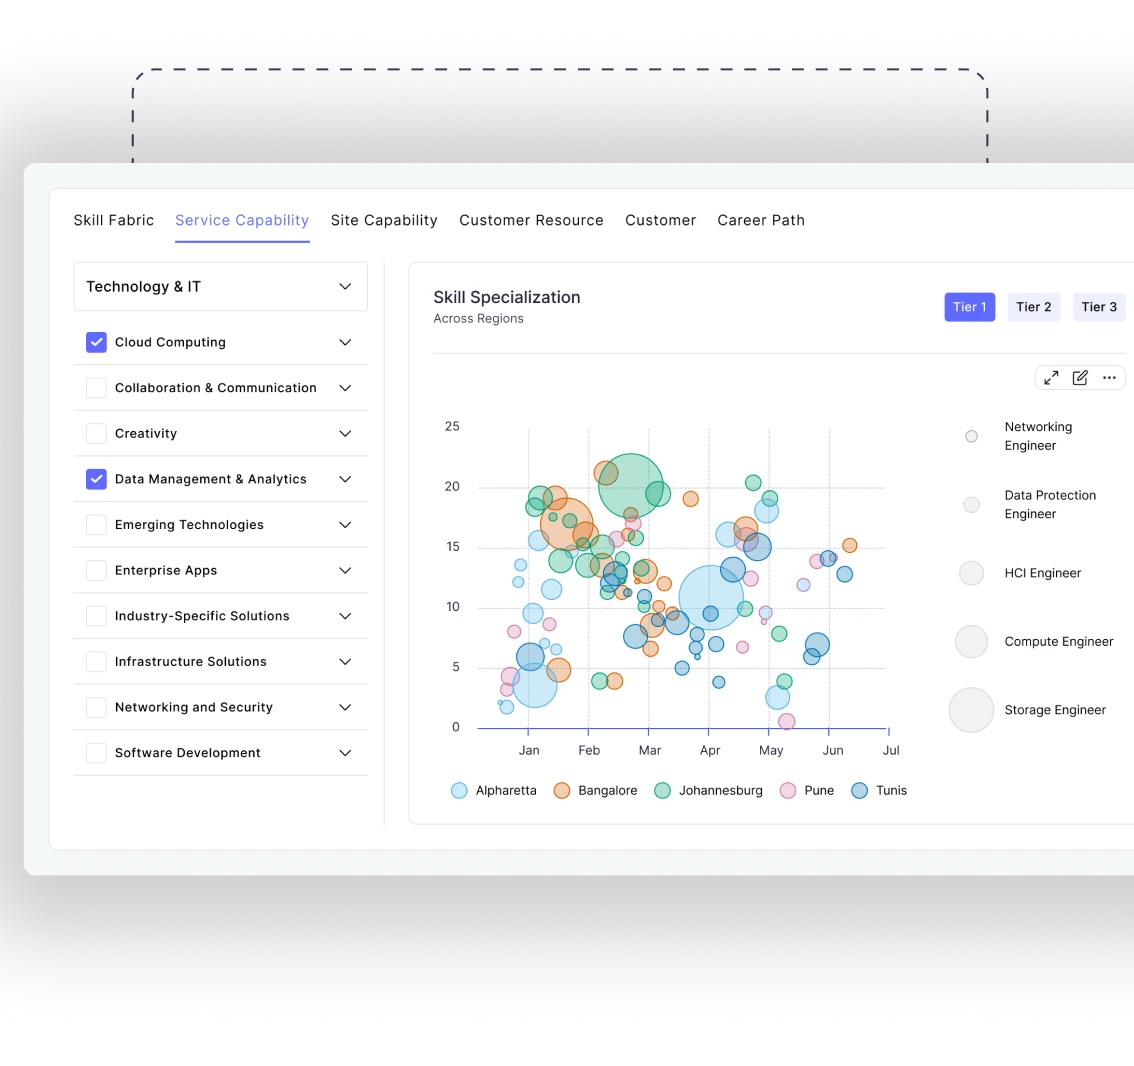The image size is (1134, 1066).
Task: Switch to the Skill Fabric tab
Action: click(x=114, y=220)
